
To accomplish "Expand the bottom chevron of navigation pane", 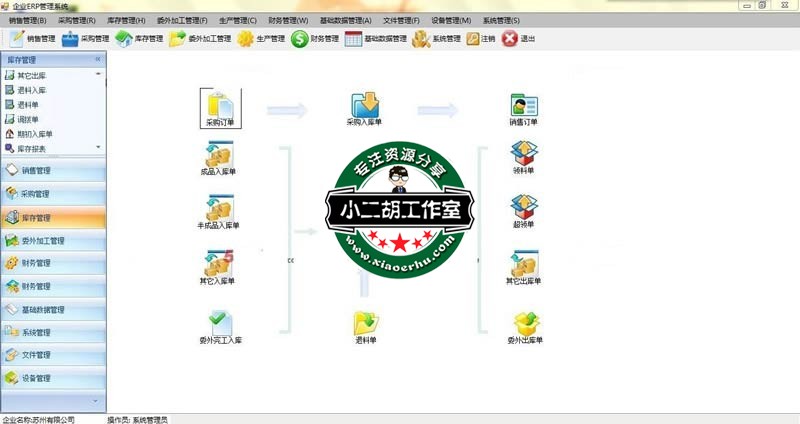I will [x=97, y=400].
